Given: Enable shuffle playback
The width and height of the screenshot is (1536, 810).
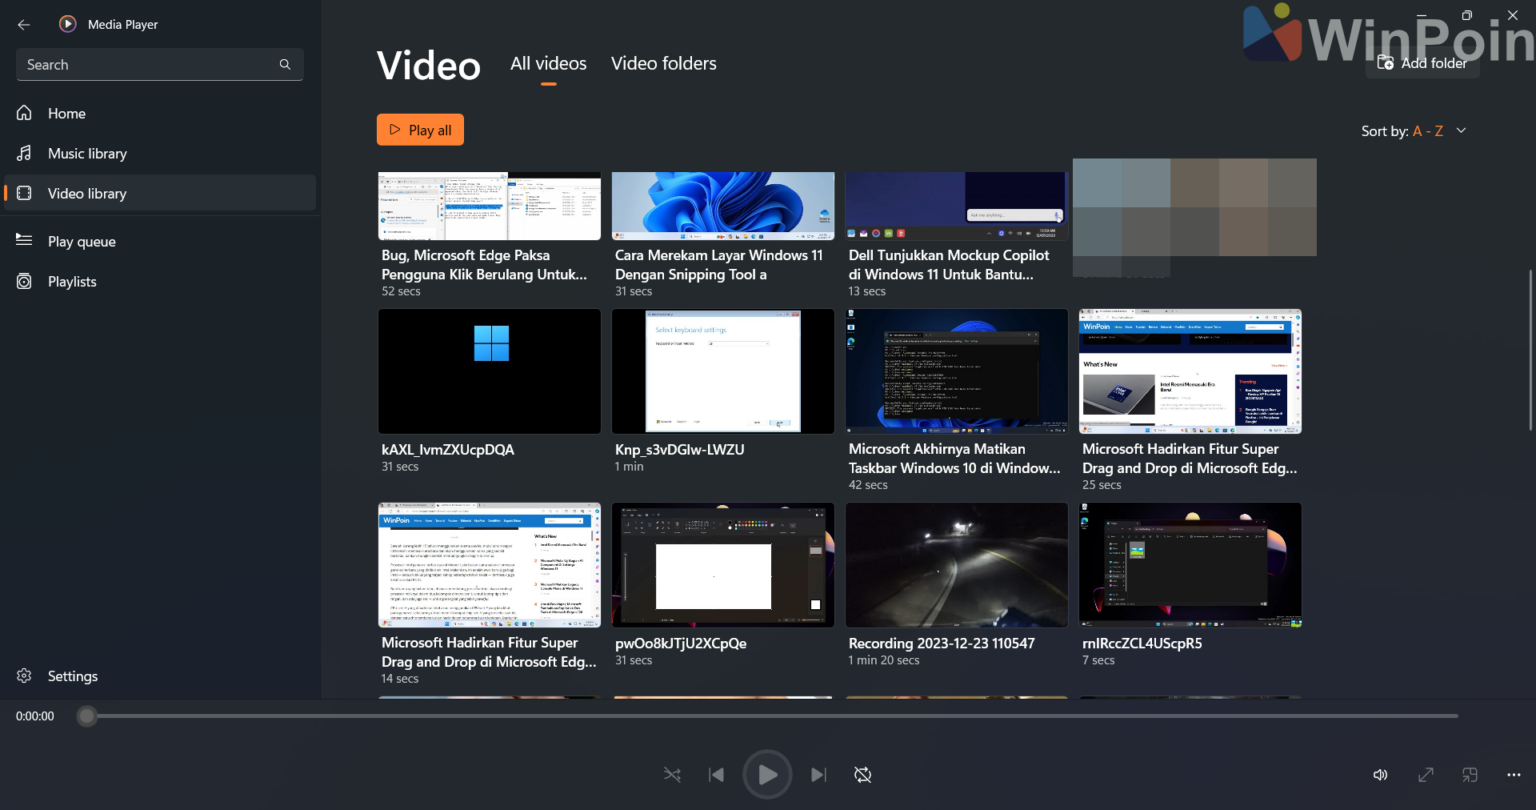Looking at the screenshot, I should point(671,774).
